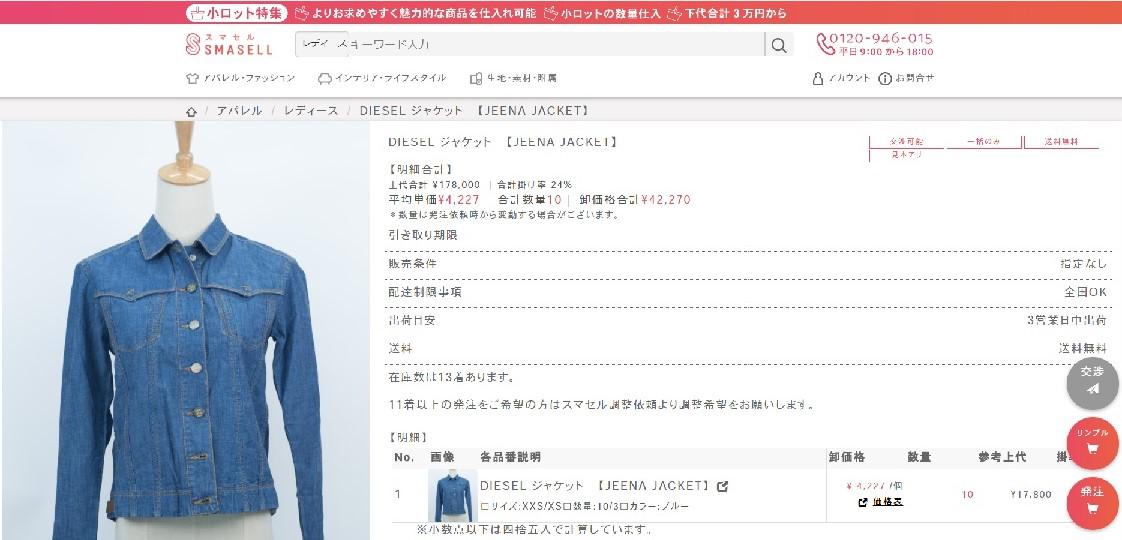Viewport: 1122px width, 540px height.
Task: Click the round 発注 order button
Action: (x=1092, y=502)
